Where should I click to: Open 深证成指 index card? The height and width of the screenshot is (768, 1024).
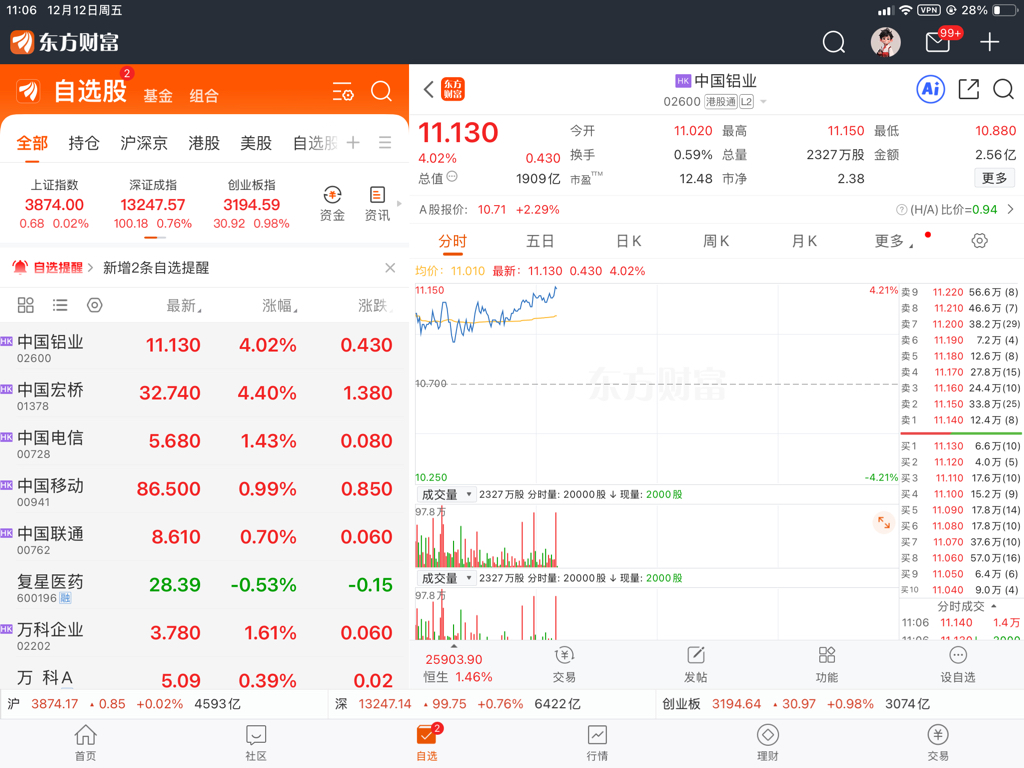click(x=153, y=204)
